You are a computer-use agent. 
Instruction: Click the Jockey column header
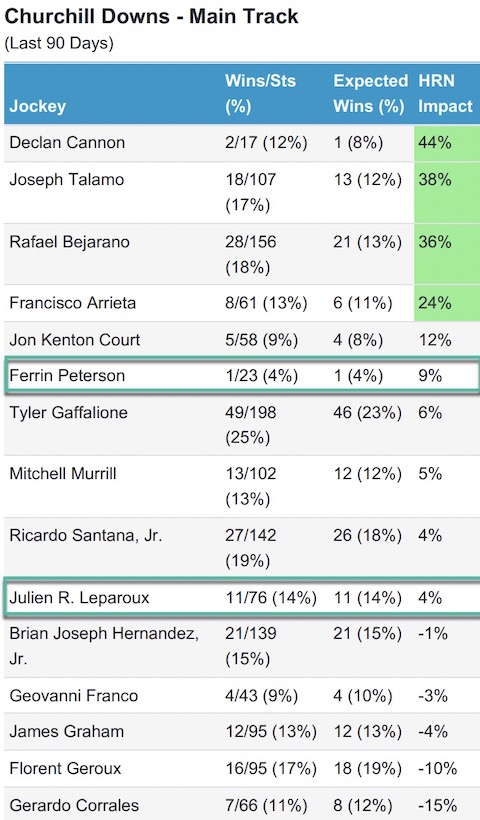tap(38, 106)
